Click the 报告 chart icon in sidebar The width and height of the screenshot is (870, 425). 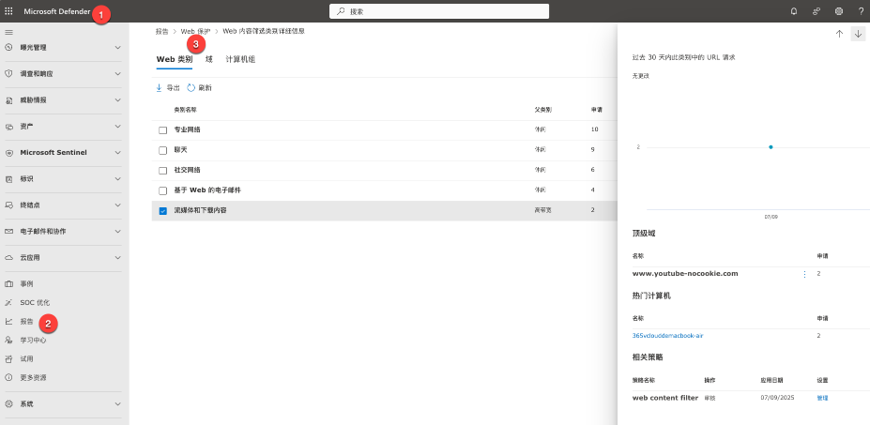point(9,321)
